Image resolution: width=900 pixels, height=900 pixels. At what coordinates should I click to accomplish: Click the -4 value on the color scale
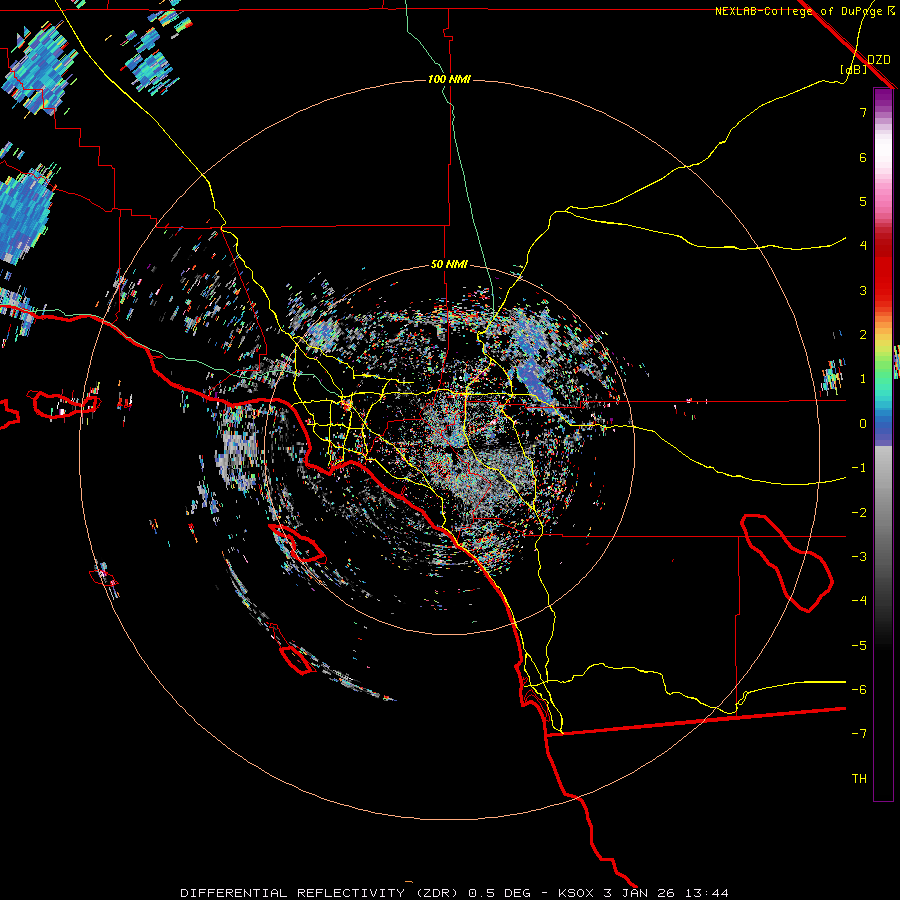(x=859, y=601)
